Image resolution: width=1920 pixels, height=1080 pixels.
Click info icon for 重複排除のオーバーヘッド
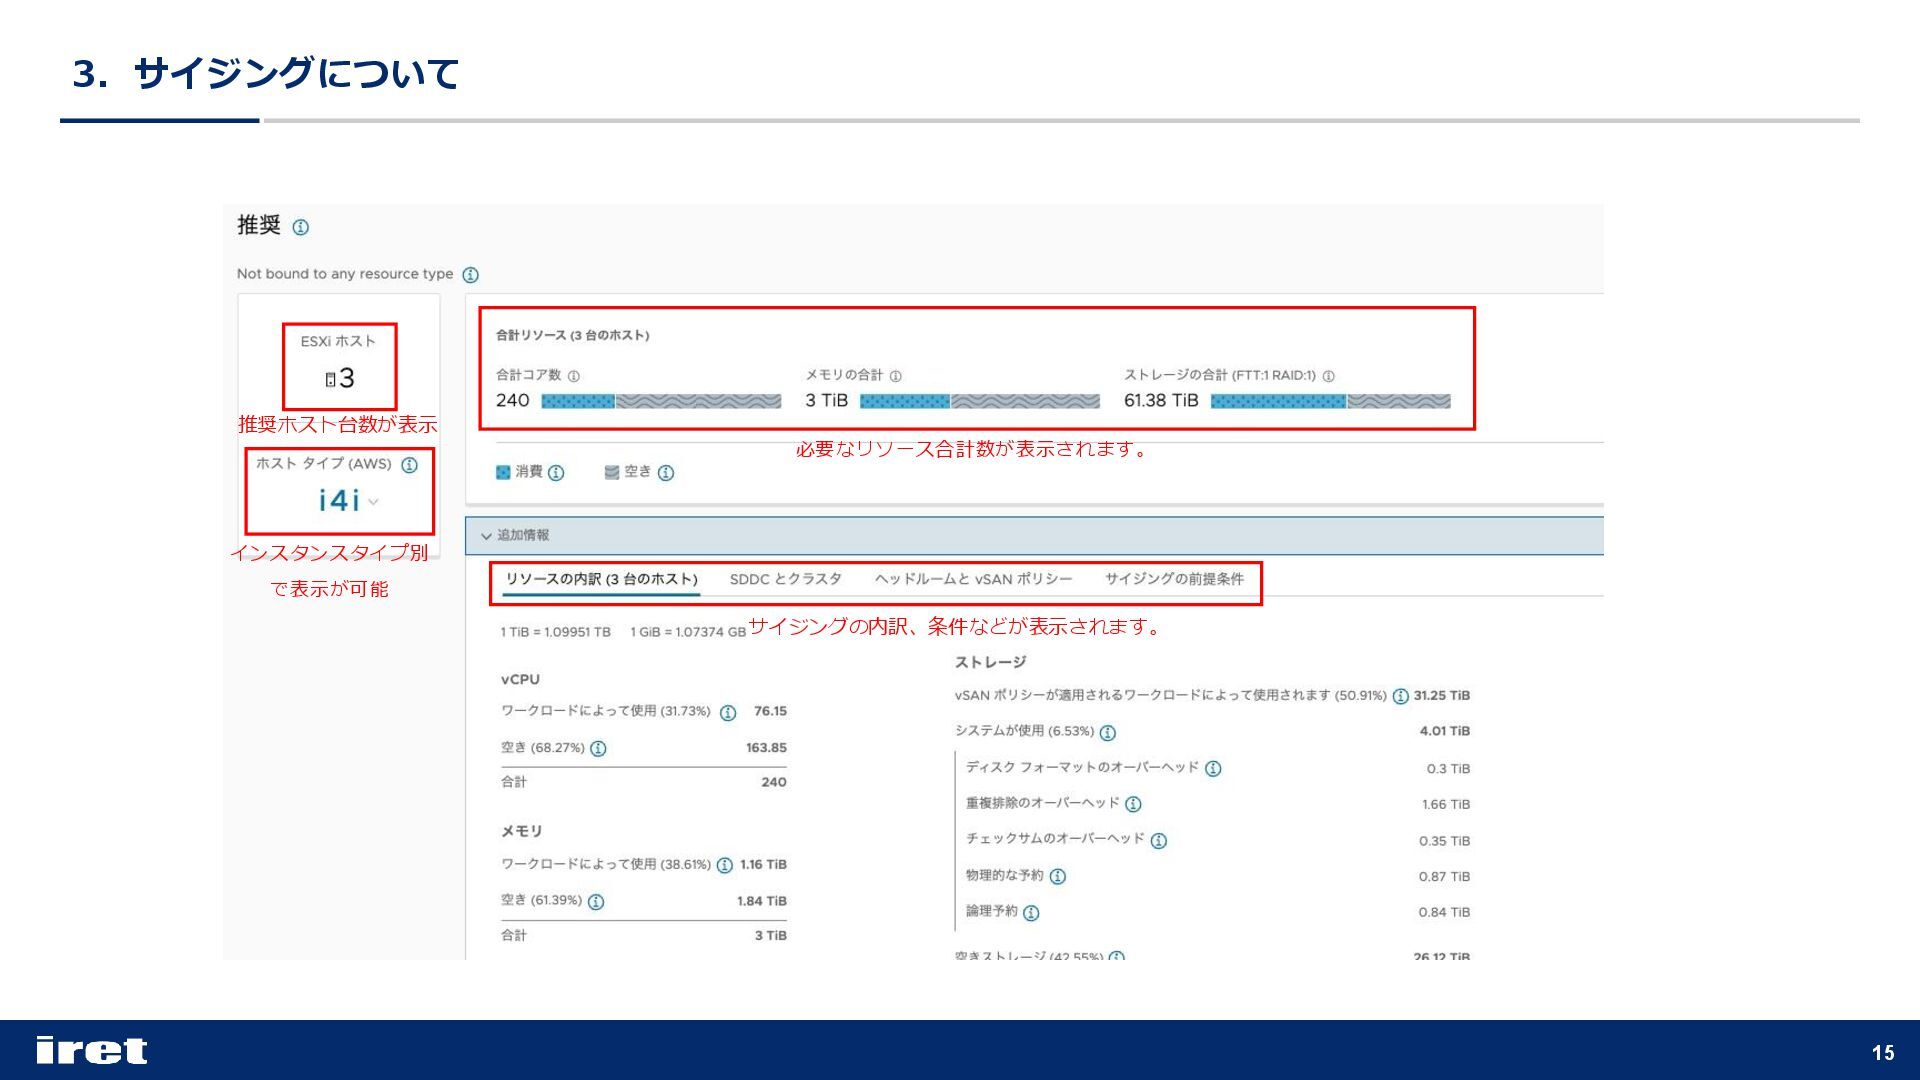(x=1133, y=804)
